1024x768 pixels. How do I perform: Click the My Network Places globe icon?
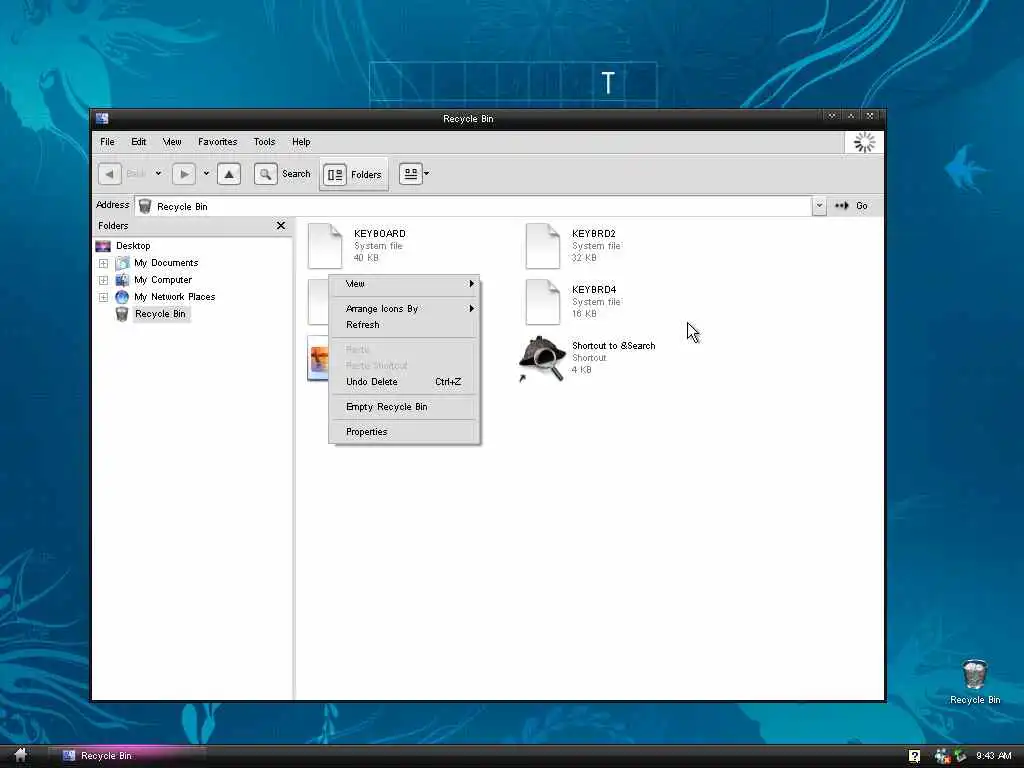(x=122, y=297)
